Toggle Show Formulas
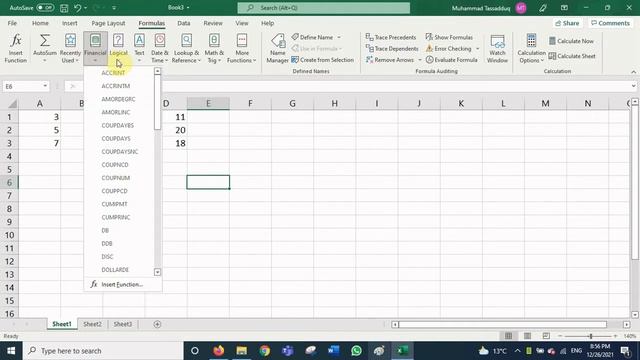This screenshot has height=360, width=640. [449, 37]
